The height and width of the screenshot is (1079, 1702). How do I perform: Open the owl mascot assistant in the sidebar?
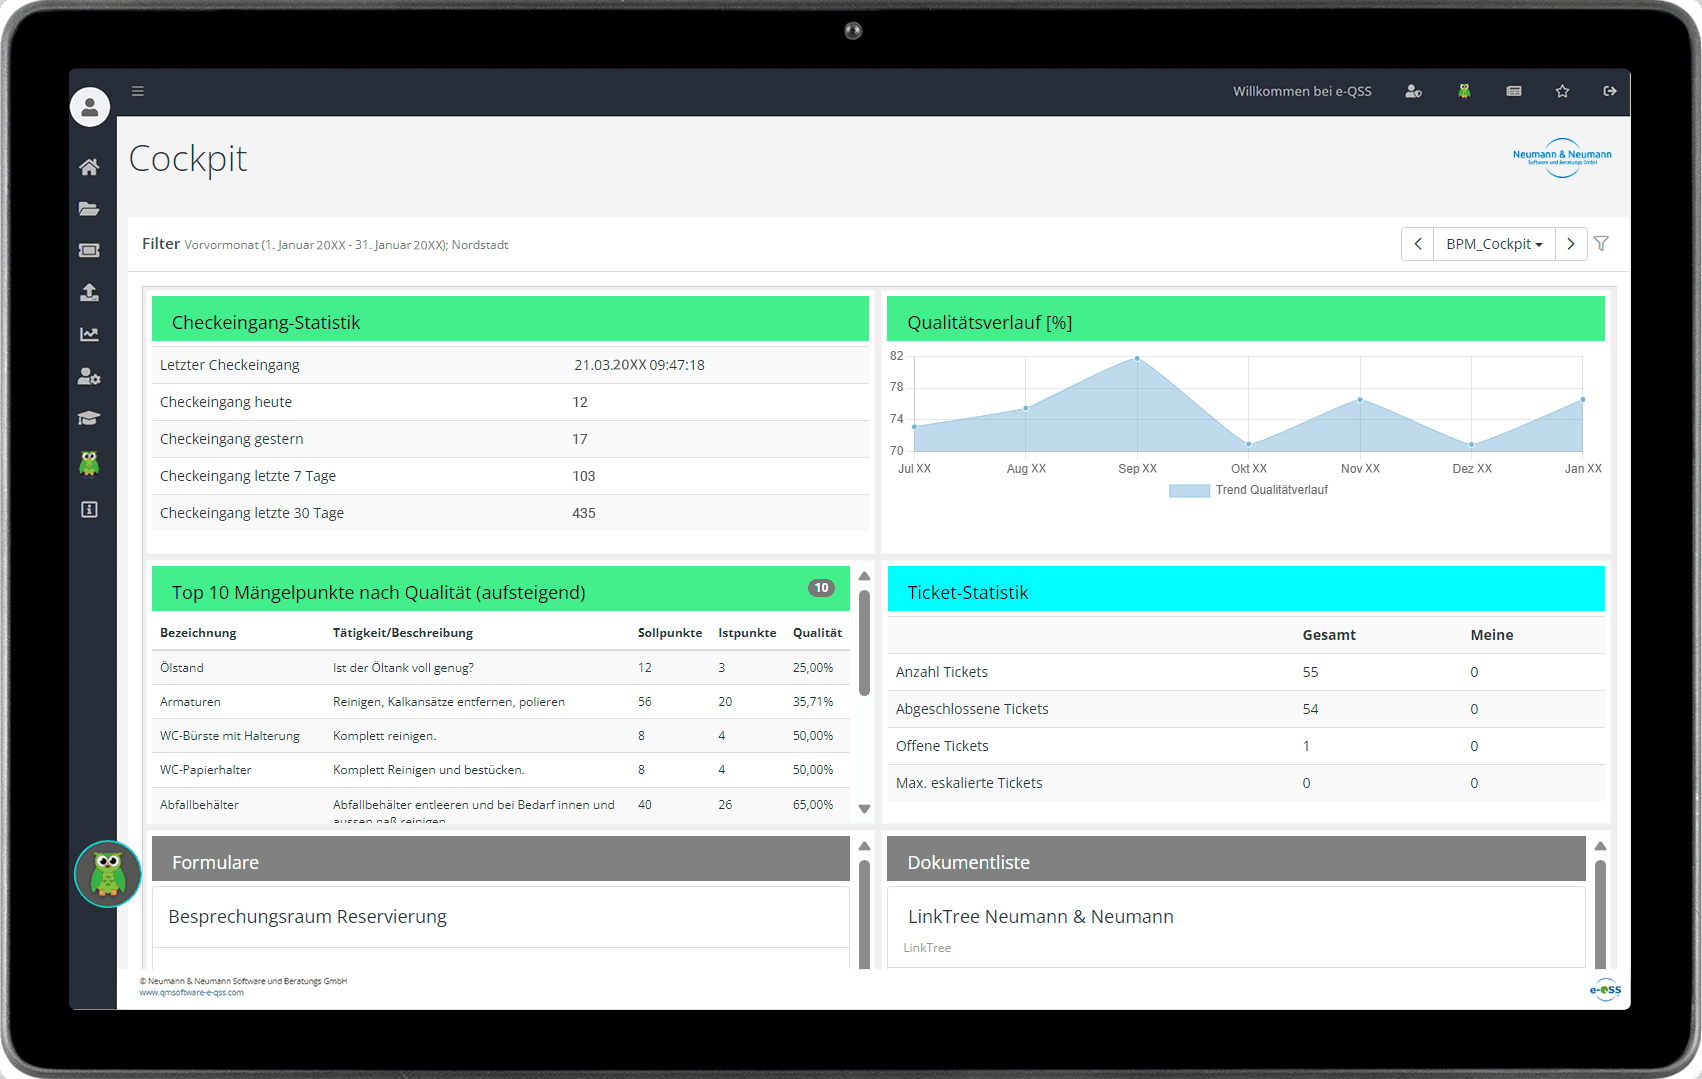click(89, 463)
